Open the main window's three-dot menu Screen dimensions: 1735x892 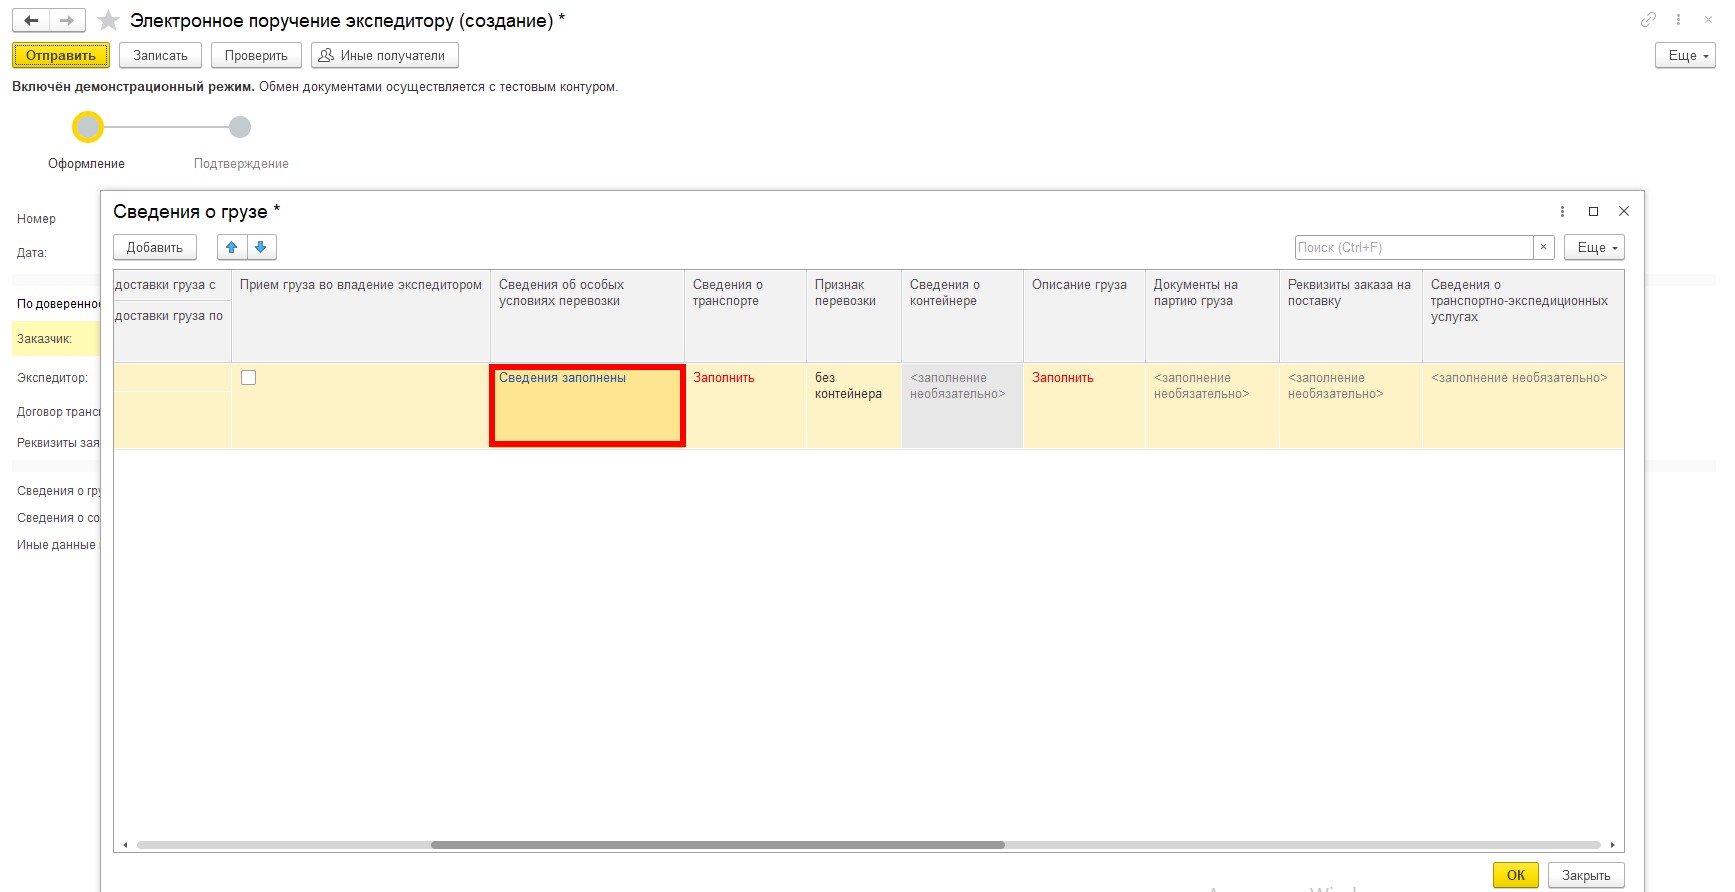1678,19
